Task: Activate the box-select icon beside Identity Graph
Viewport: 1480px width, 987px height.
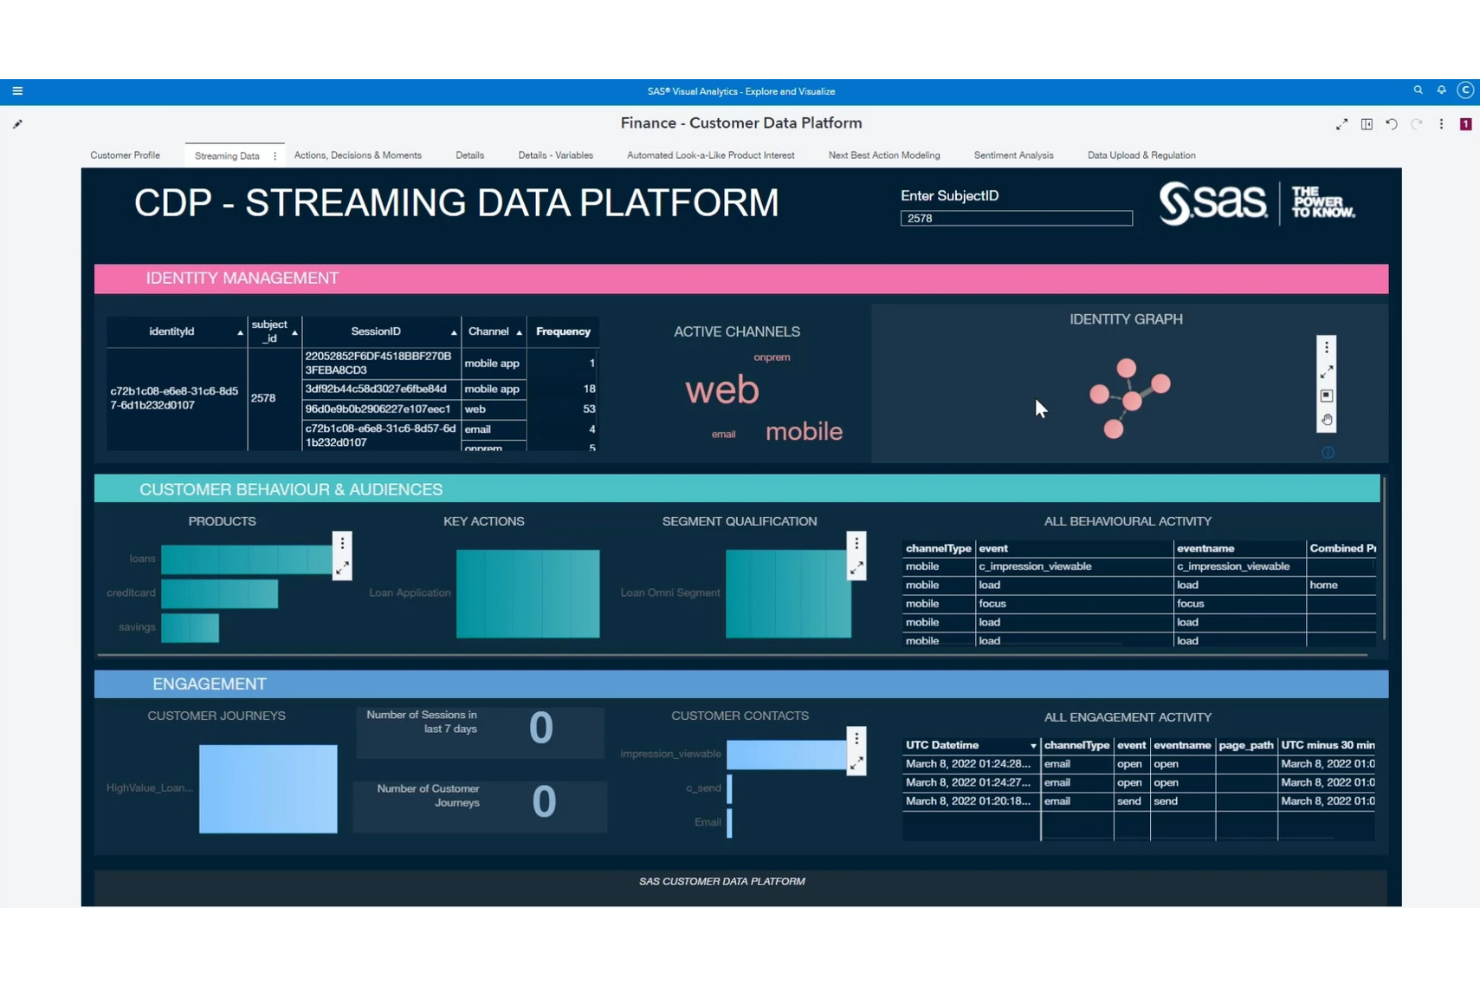Action: click(x=1326, y=395)
